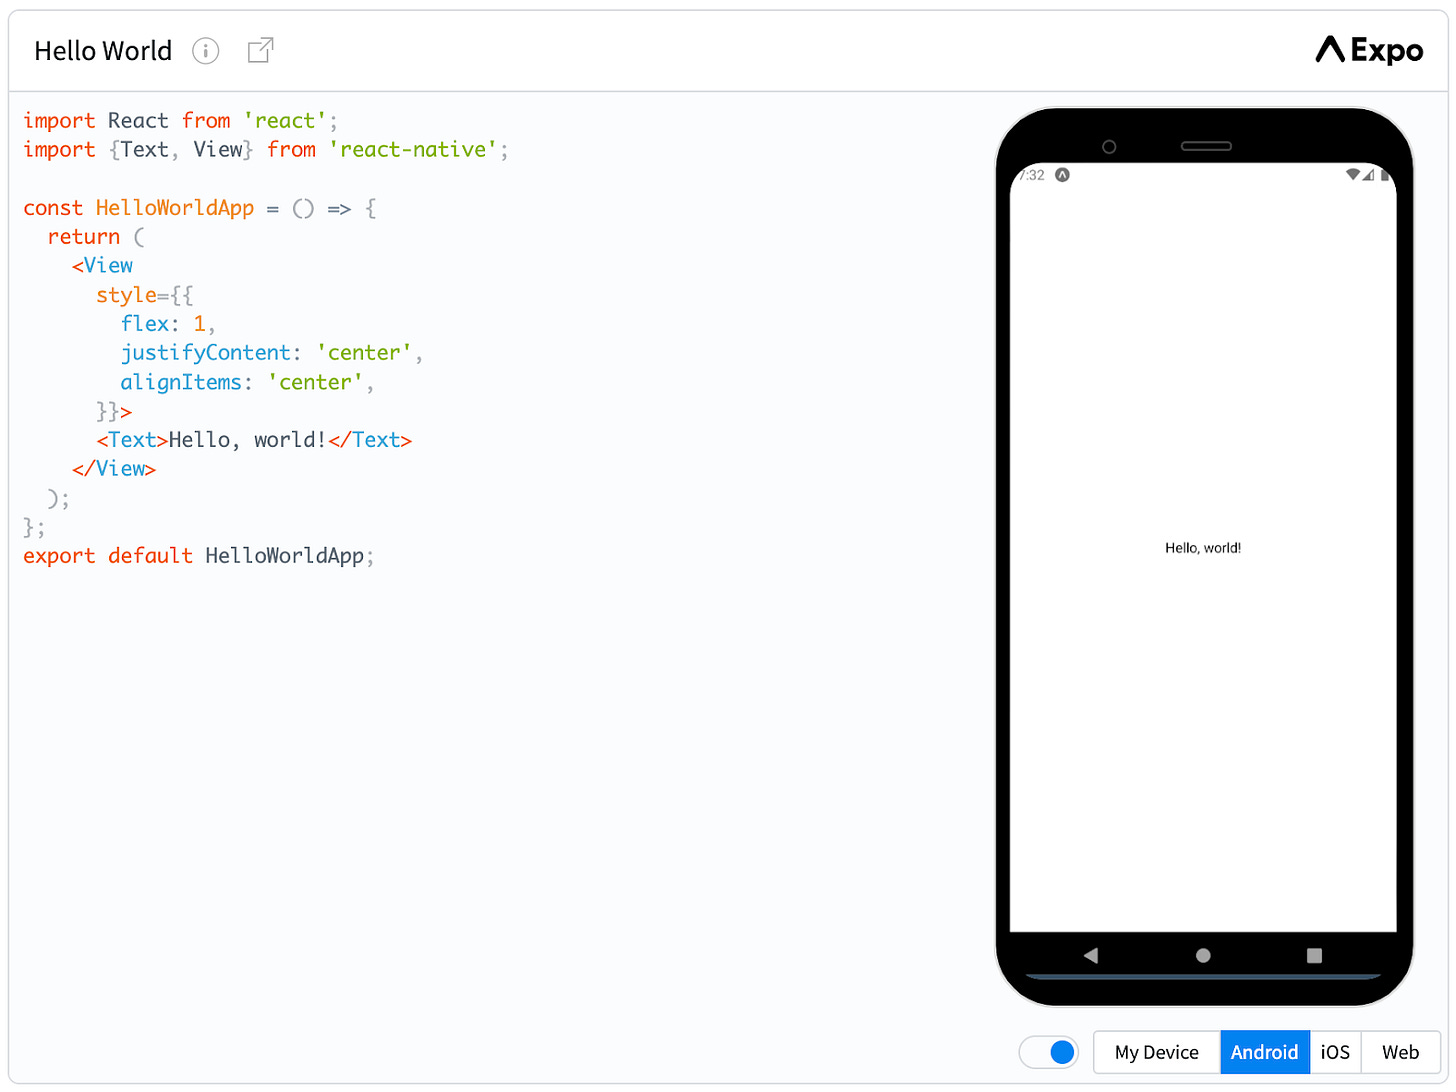Select the My Device tab
Image resolution: width=1456 pixels, height=1092 pixels.
pos(1156,1052)
